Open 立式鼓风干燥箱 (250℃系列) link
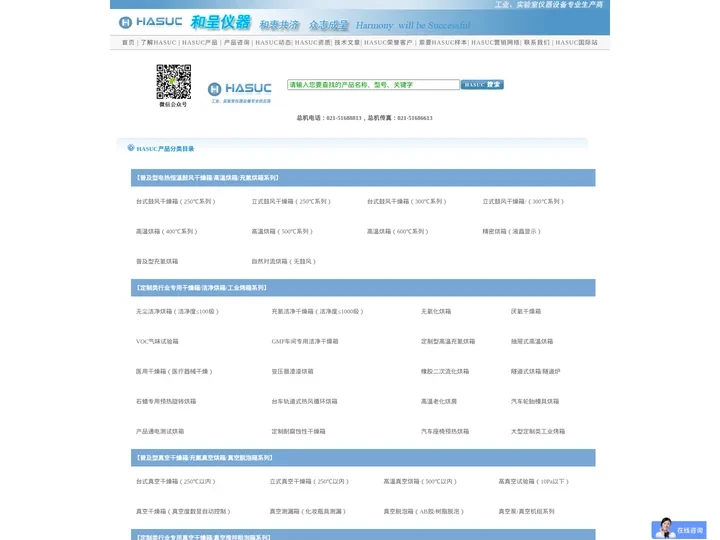The height and width of the screenshot is (540, 720). click(291, 201)
